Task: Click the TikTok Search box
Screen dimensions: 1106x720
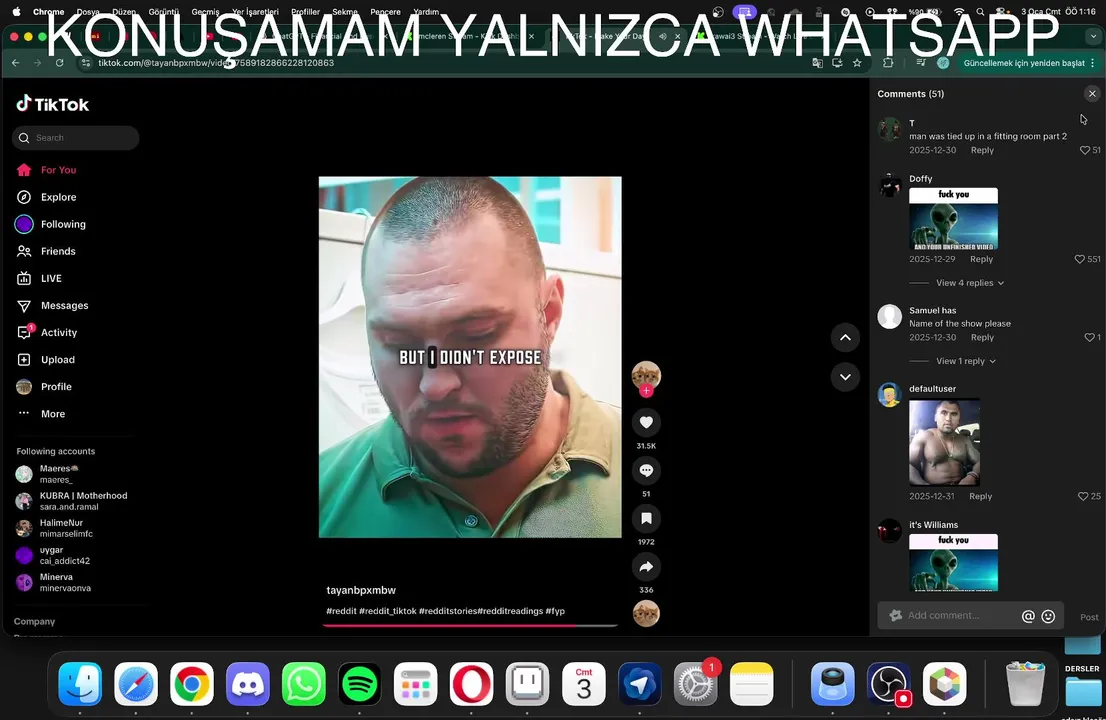Action: (75, 138)
